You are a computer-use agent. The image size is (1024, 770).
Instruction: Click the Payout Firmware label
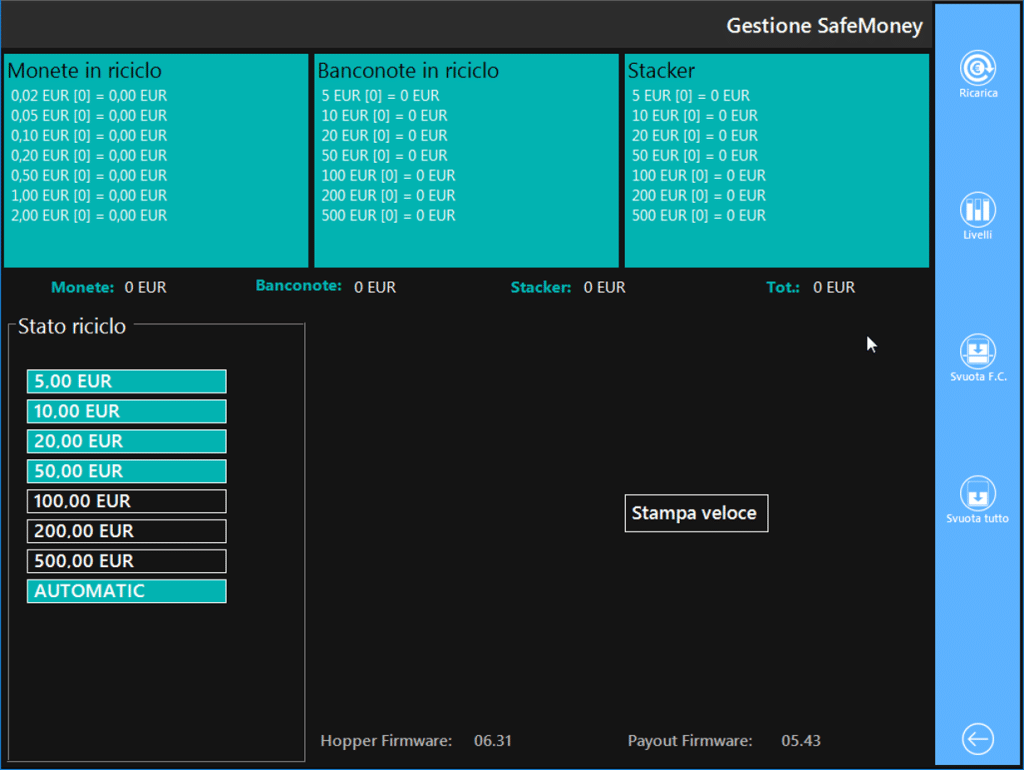tap(690, 741)
